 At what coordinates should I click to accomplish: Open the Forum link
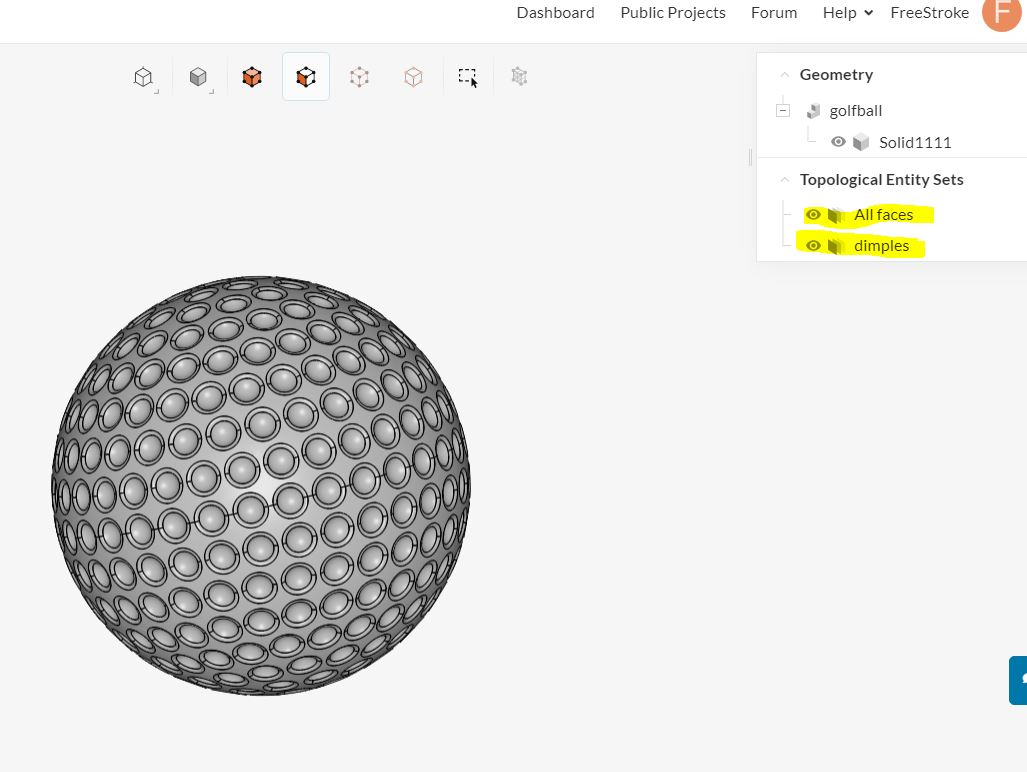[774, 12]
